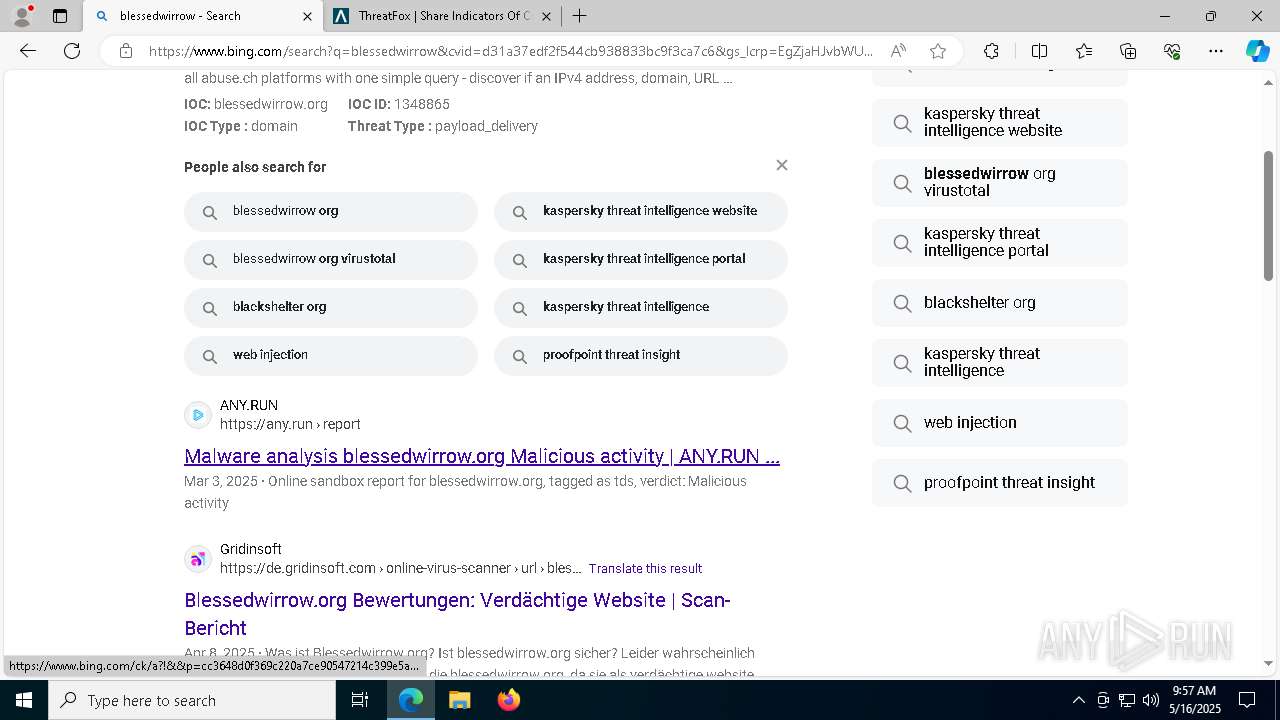The image size is (1280, 720).
Task: Open the volume control in tray
Action: click(x=1150, y=700)
